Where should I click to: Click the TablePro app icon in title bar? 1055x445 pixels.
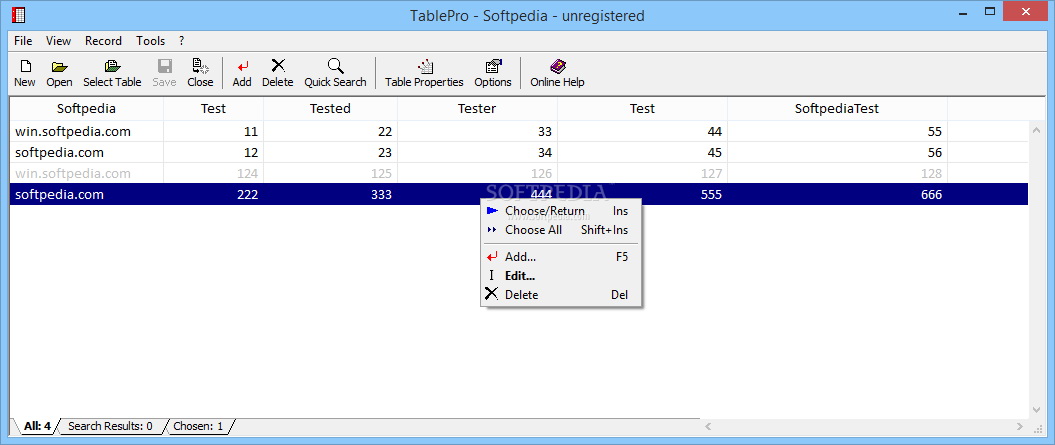tap(18, 14)
